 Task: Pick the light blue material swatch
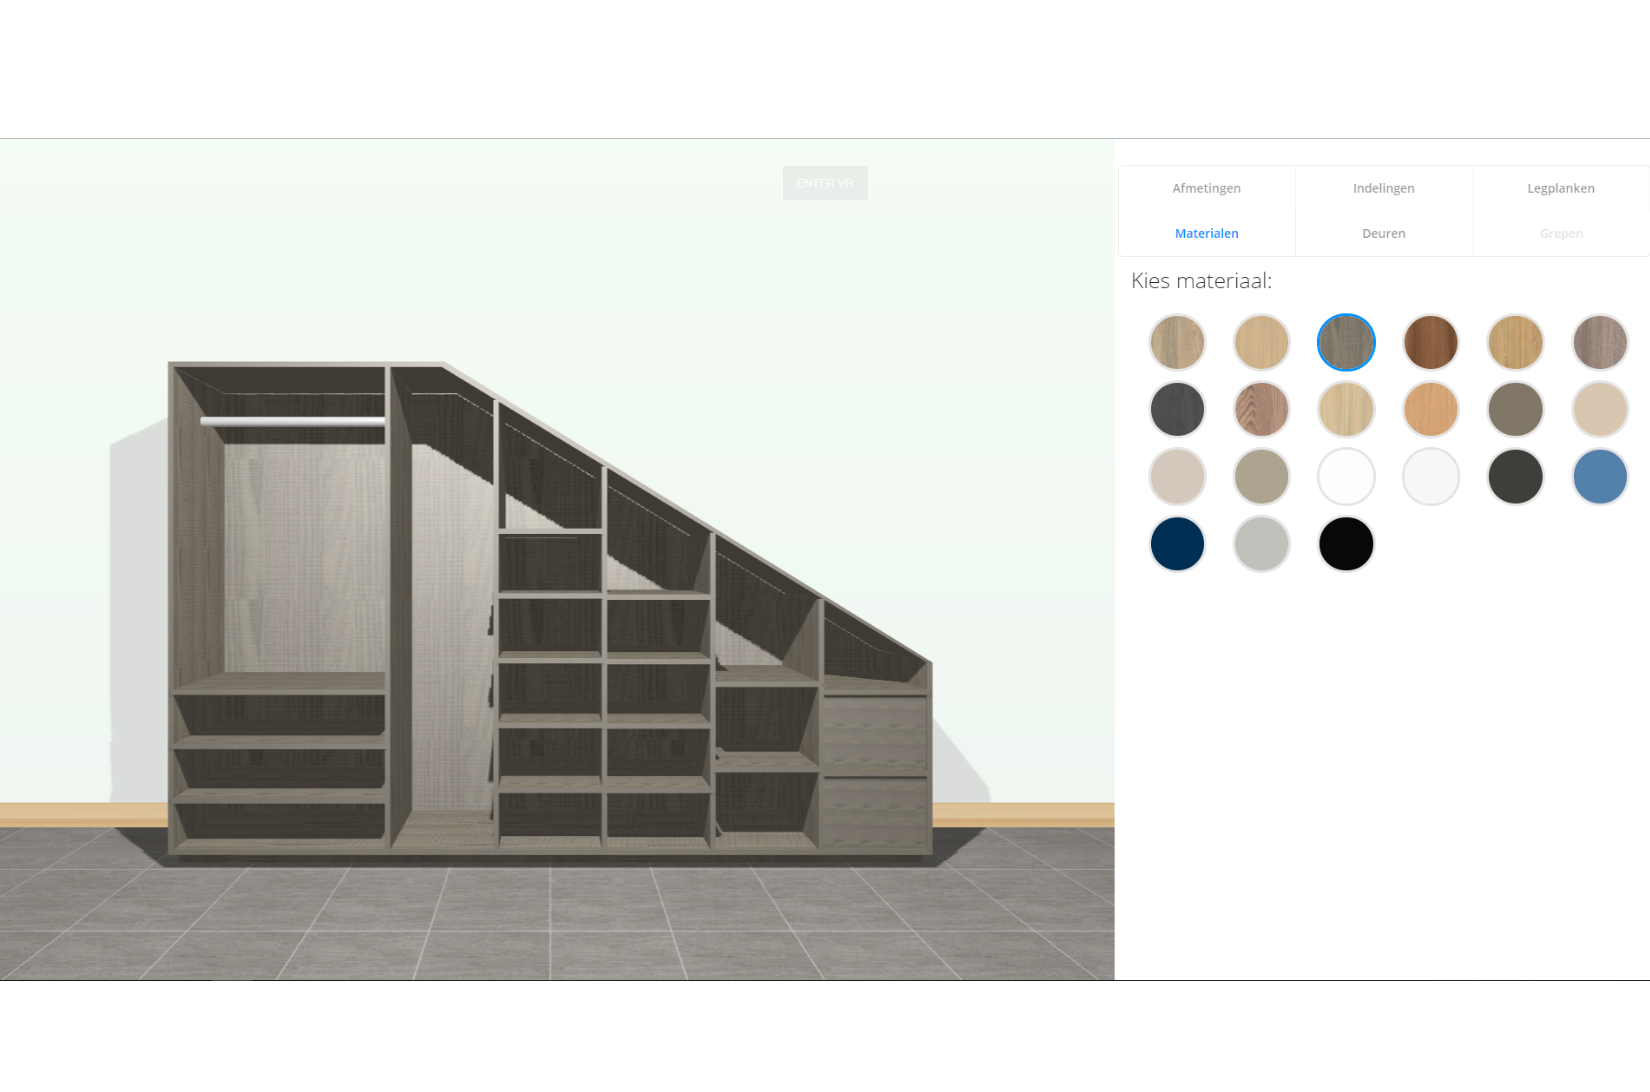point(1599,477)
